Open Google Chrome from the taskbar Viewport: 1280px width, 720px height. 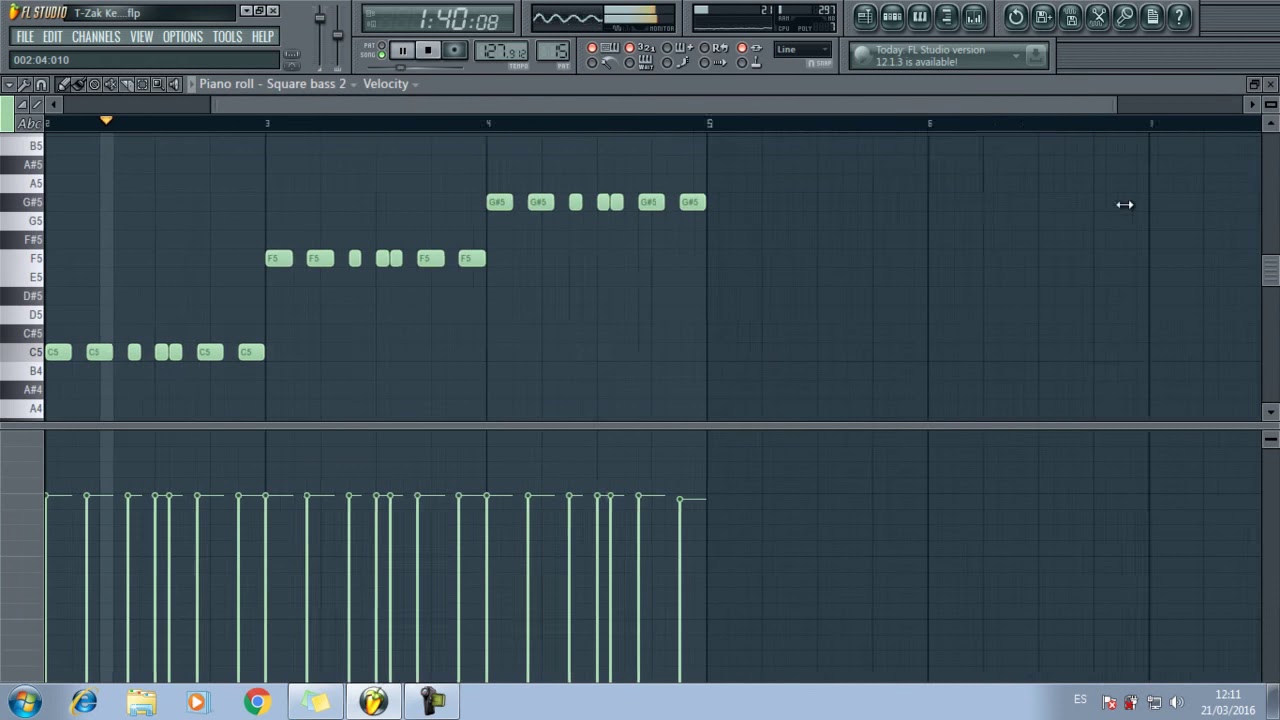[257, 701]
